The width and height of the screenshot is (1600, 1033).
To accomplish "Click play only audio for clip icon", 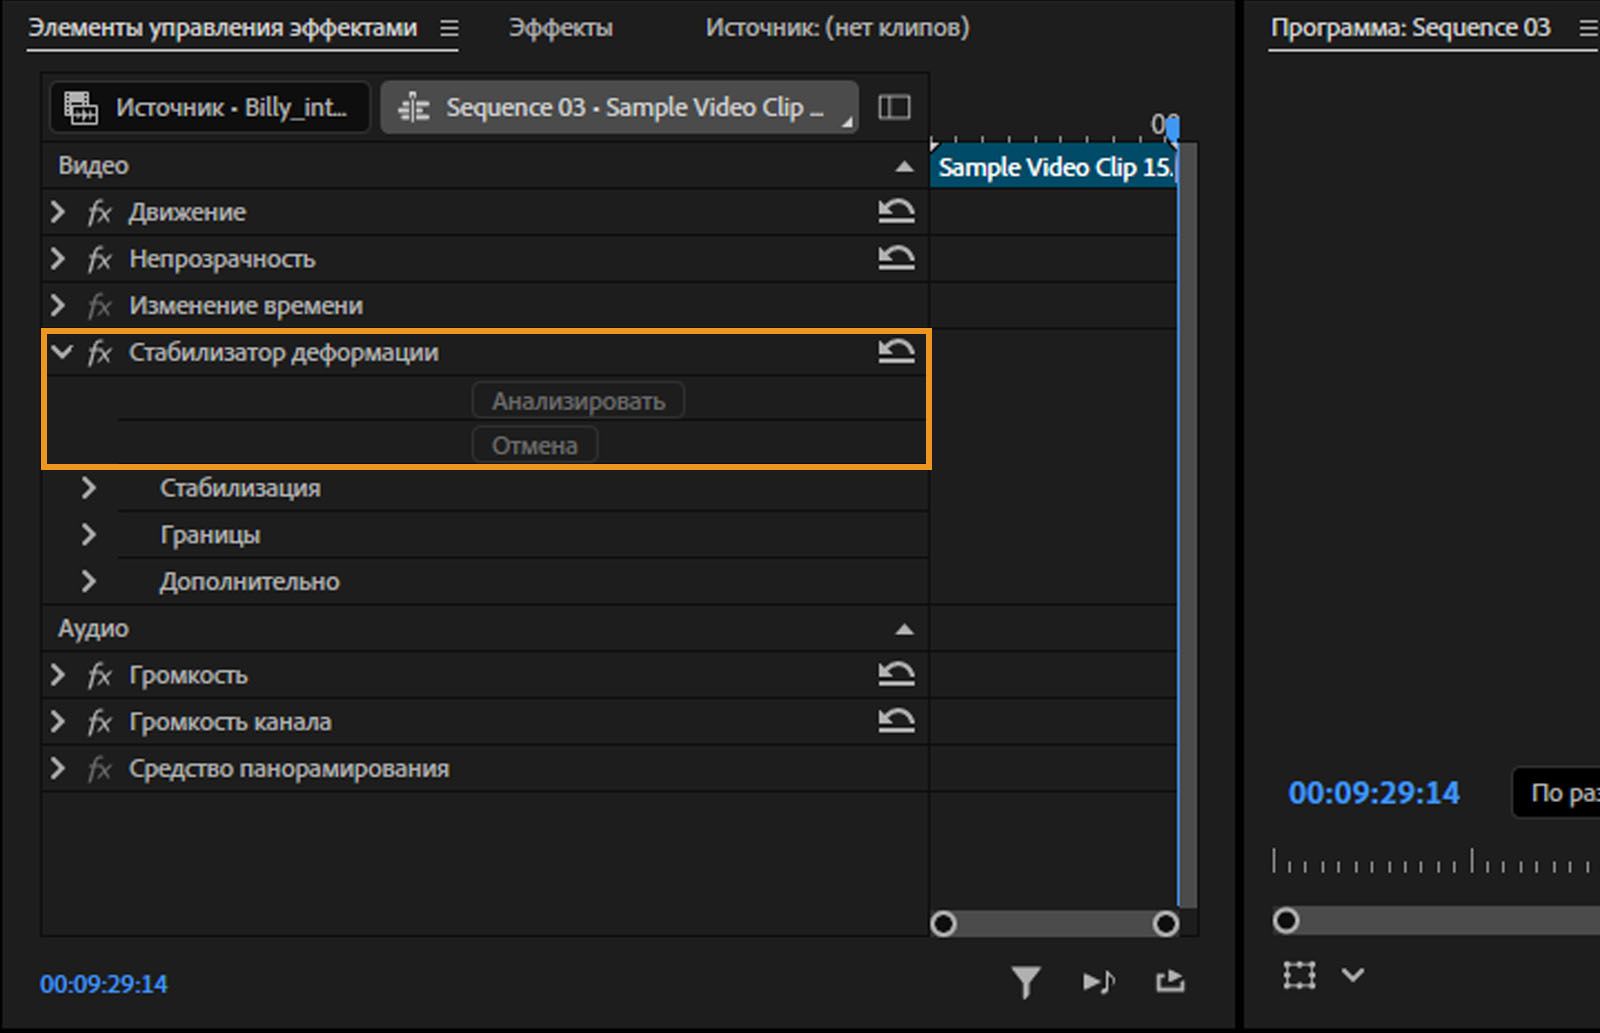I will (x=1098, y=982).
